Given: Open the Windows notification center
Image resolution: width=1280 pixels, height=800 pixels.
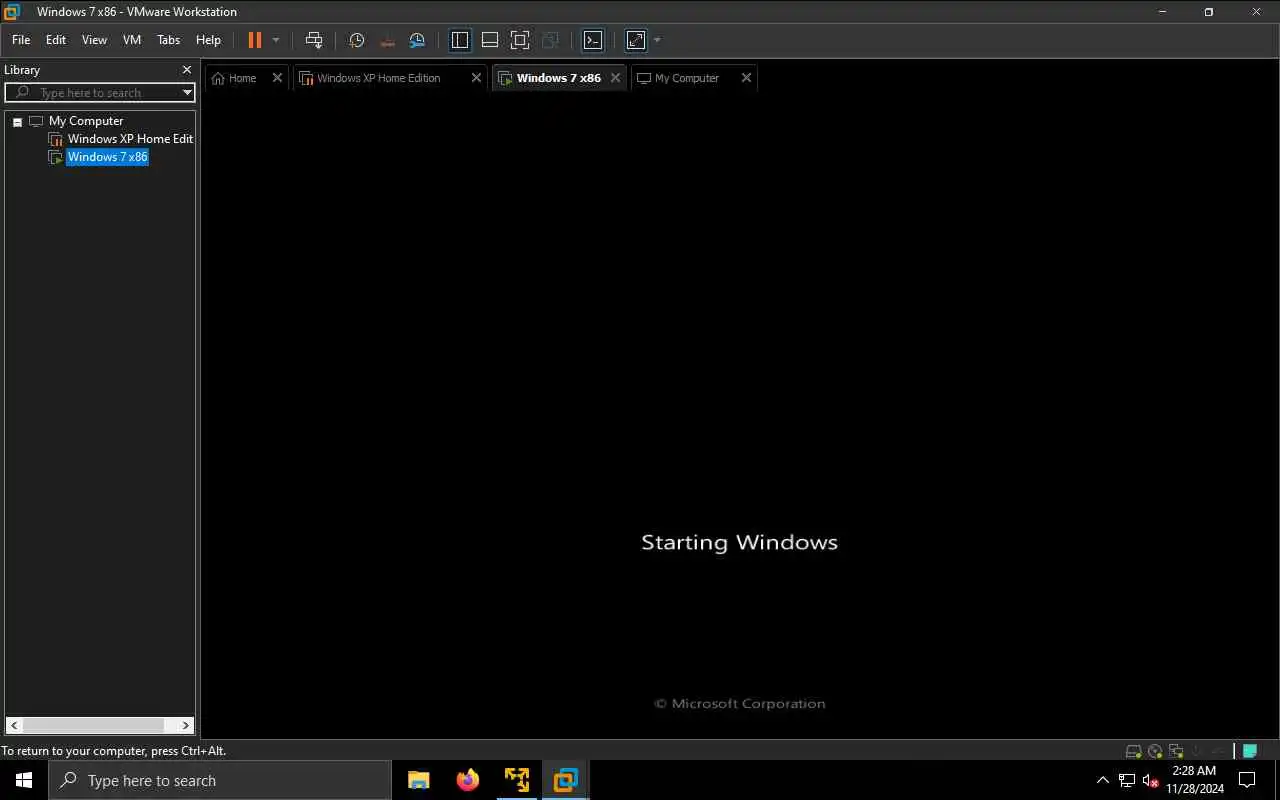Looking at the screenshot, I should pos(1248,780).
